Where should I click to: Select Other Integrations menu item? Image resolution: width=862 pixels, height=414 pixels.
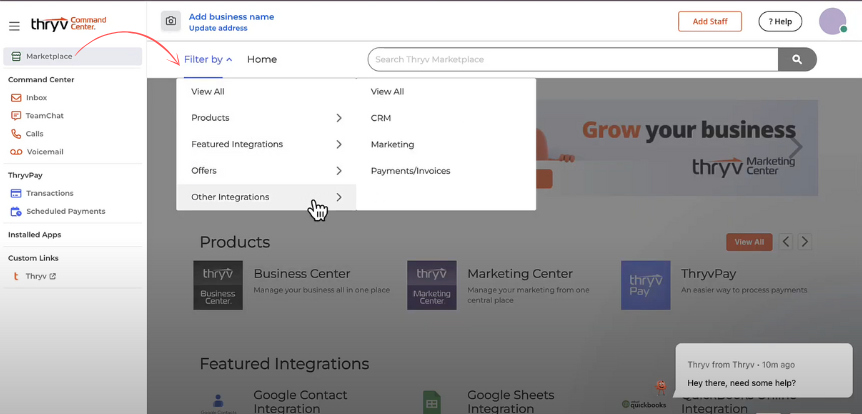pos(266,197)
